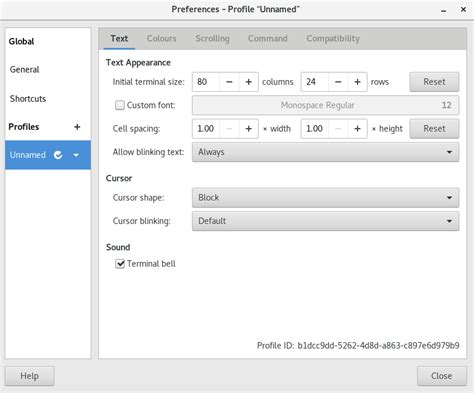Screen dimensions: 474x393
Task: Switch to the Command tab
Action: point(268,39)
